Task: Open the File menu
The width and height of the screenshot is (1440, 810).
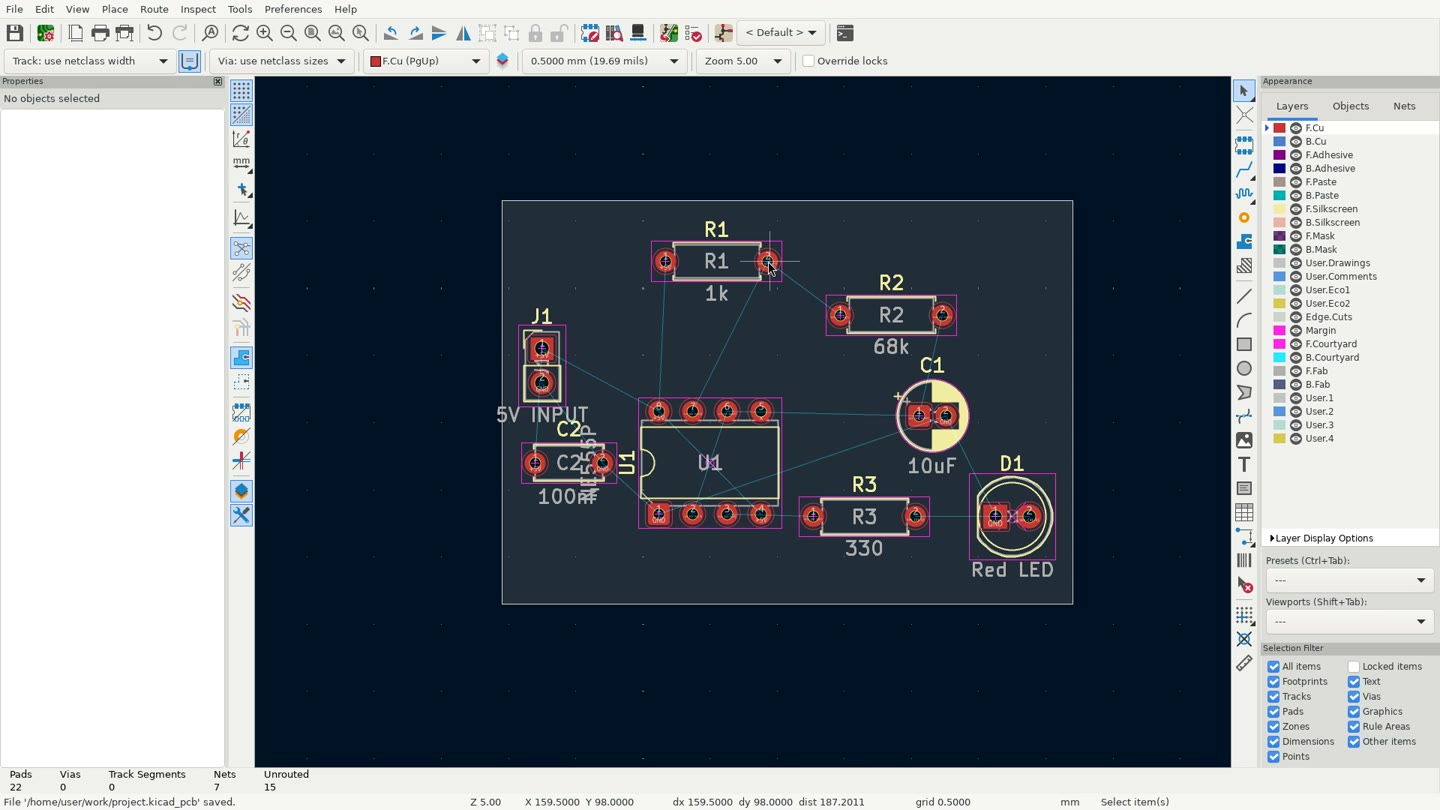Action: (14, 9)
